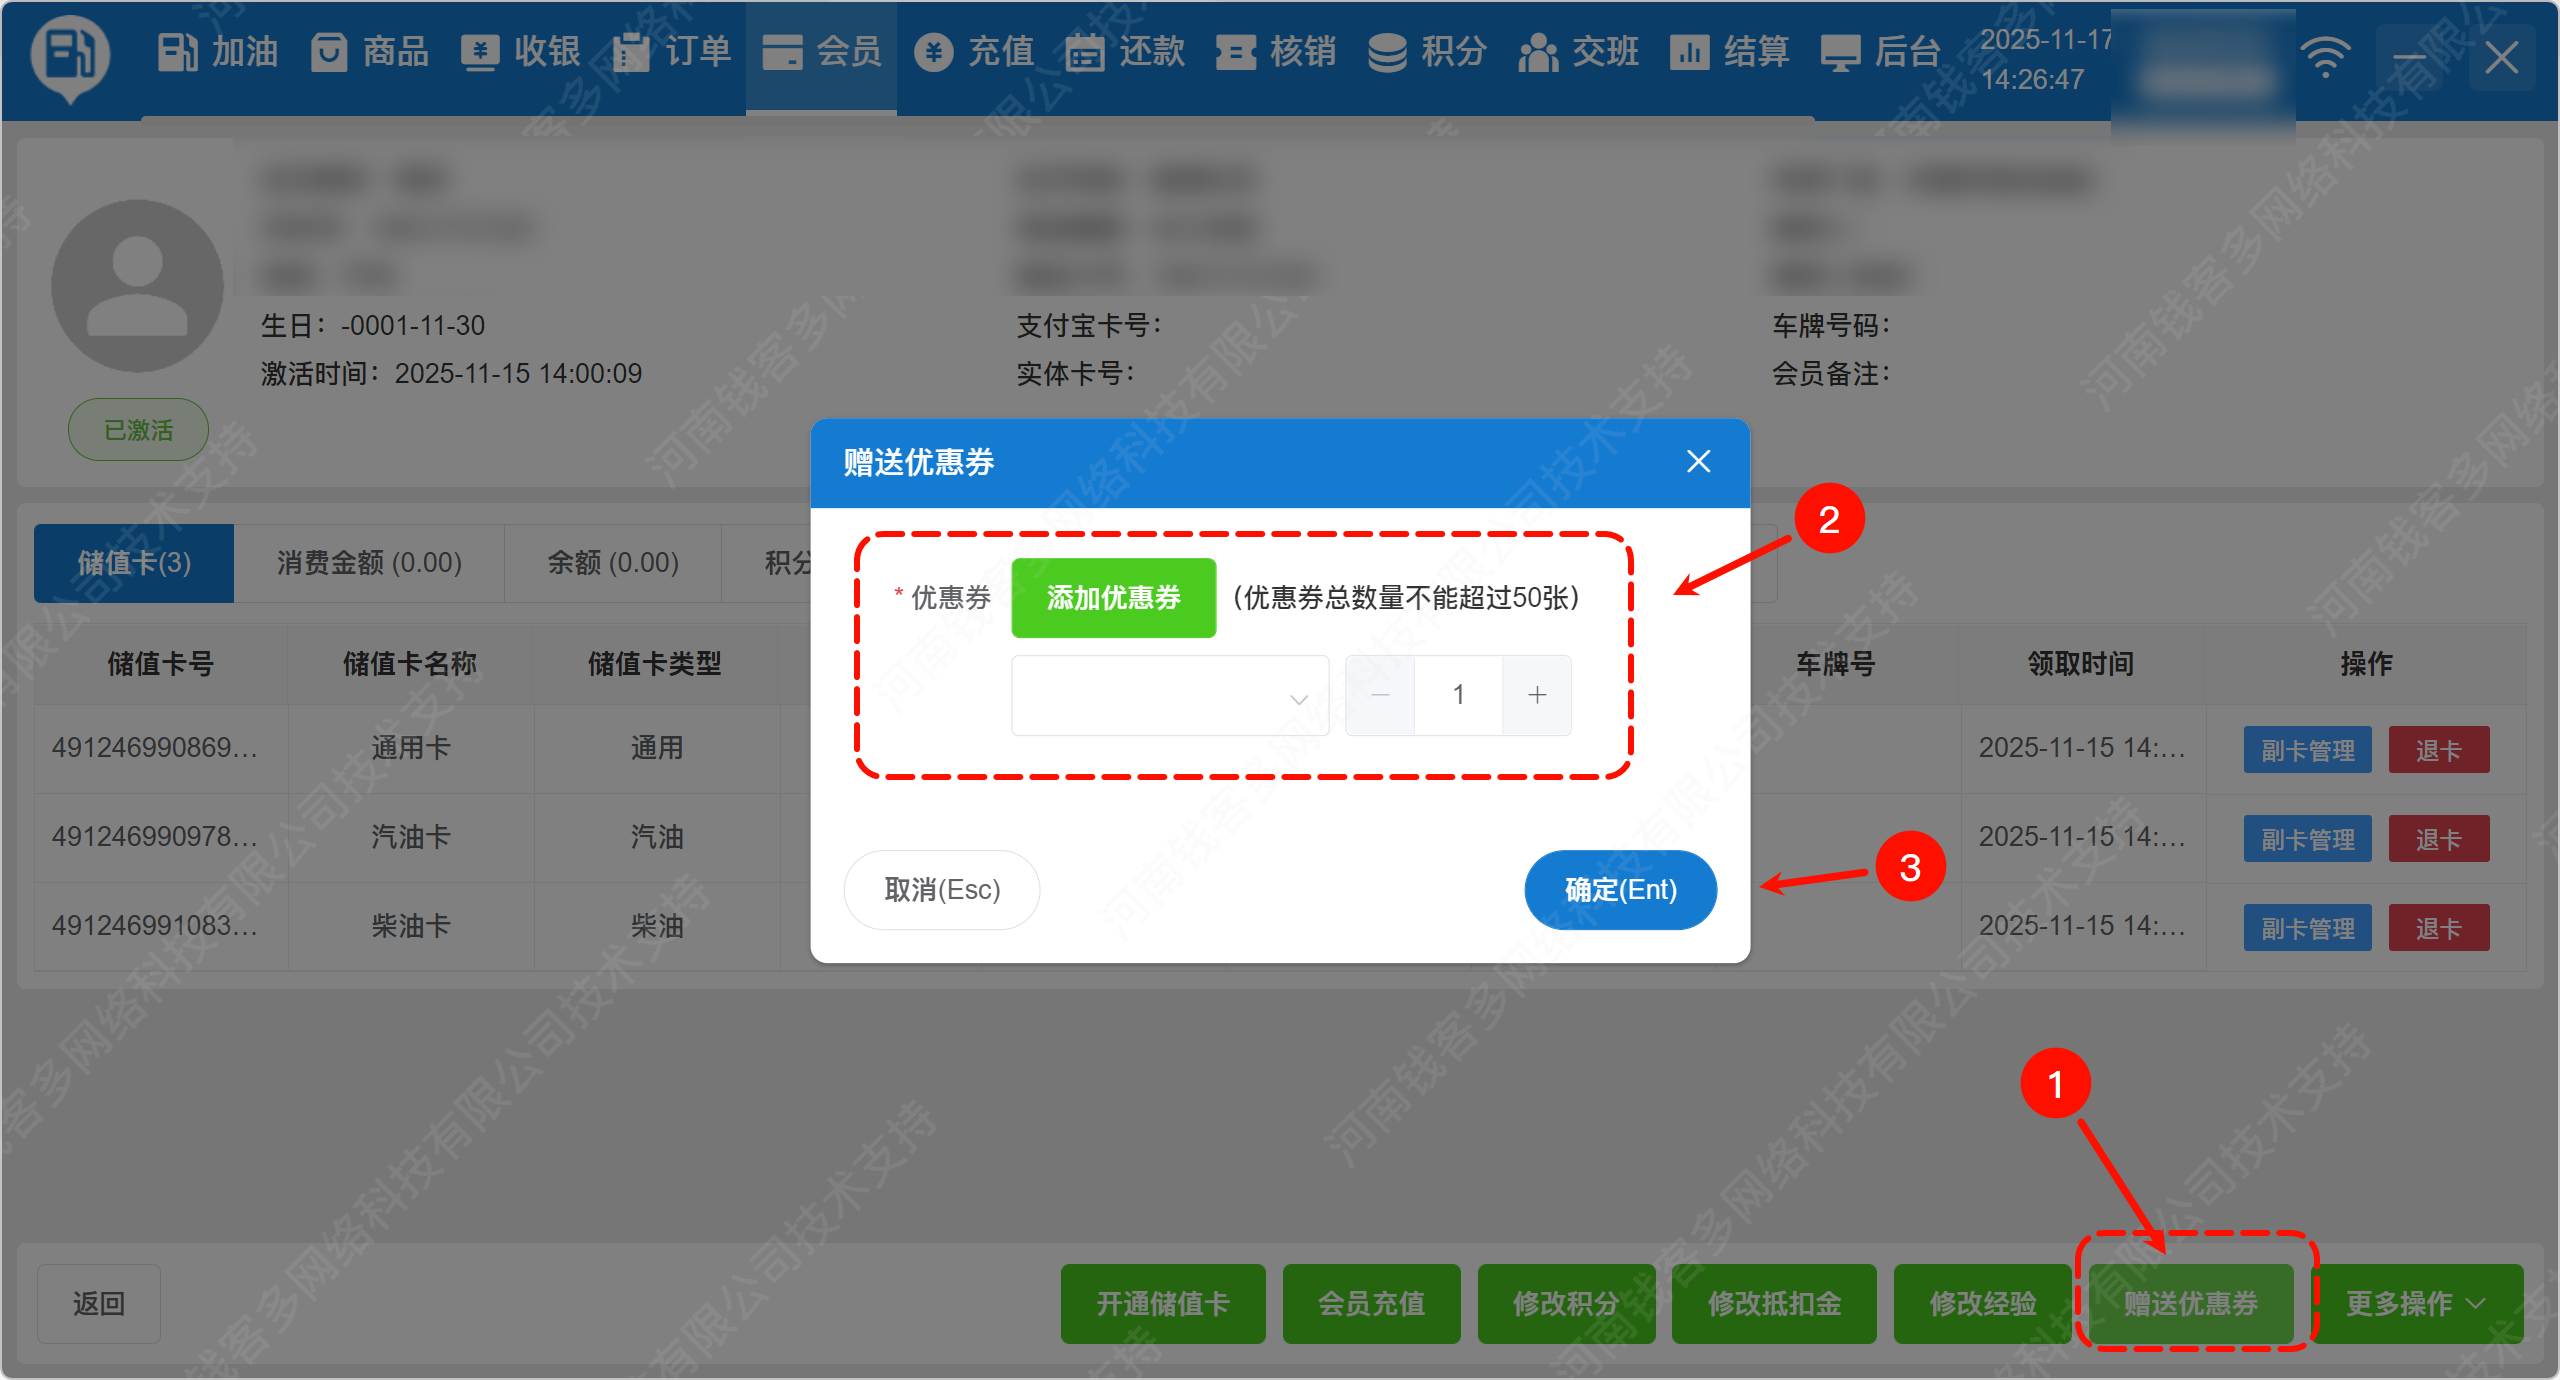Click the coupon quantity input field
This screenshot has width=2560, height=1380.
[x=1458, y=695]
